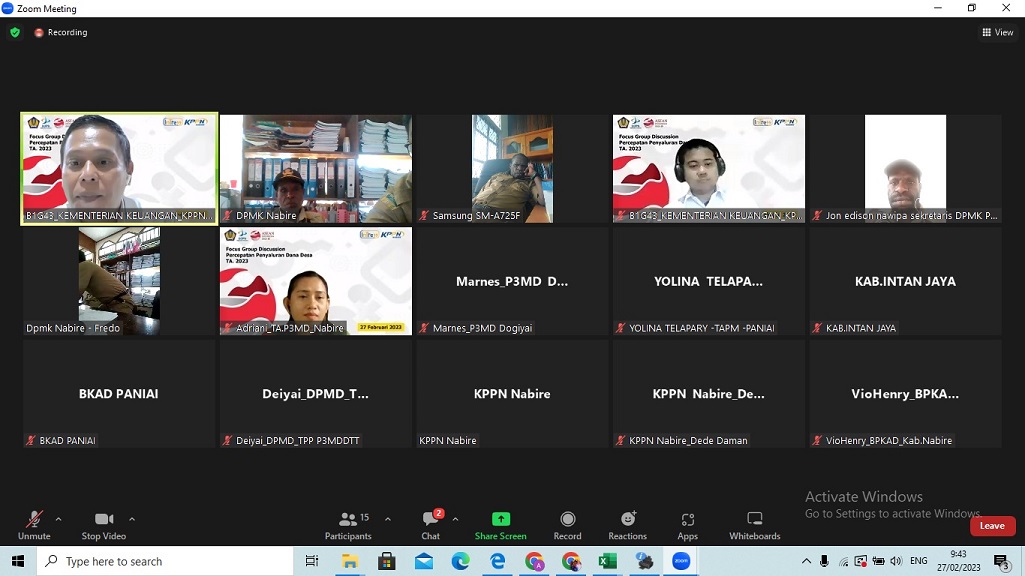
Task: Stop the video camera
Action: (104, 526)
